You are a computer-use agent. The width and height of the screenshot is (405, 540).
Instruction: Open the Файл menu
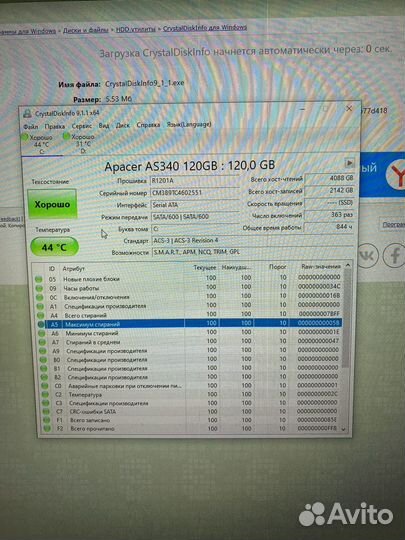(31, 126)
